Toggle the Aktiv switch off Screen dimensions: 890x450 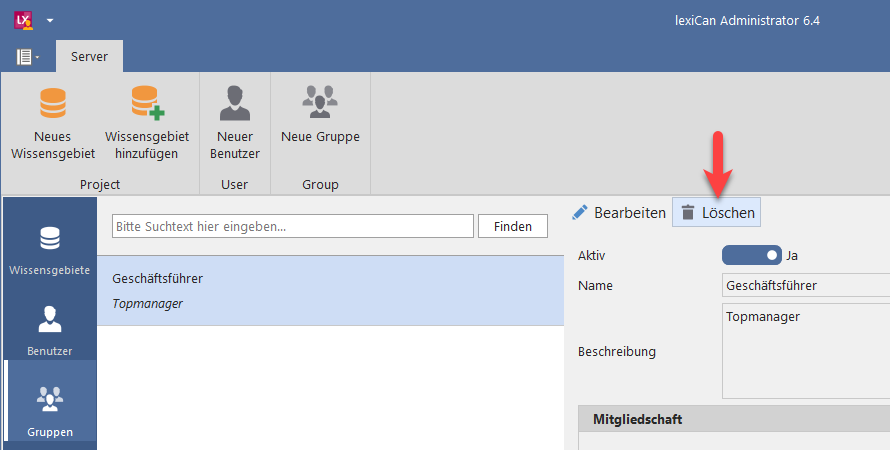click(751, 255)
